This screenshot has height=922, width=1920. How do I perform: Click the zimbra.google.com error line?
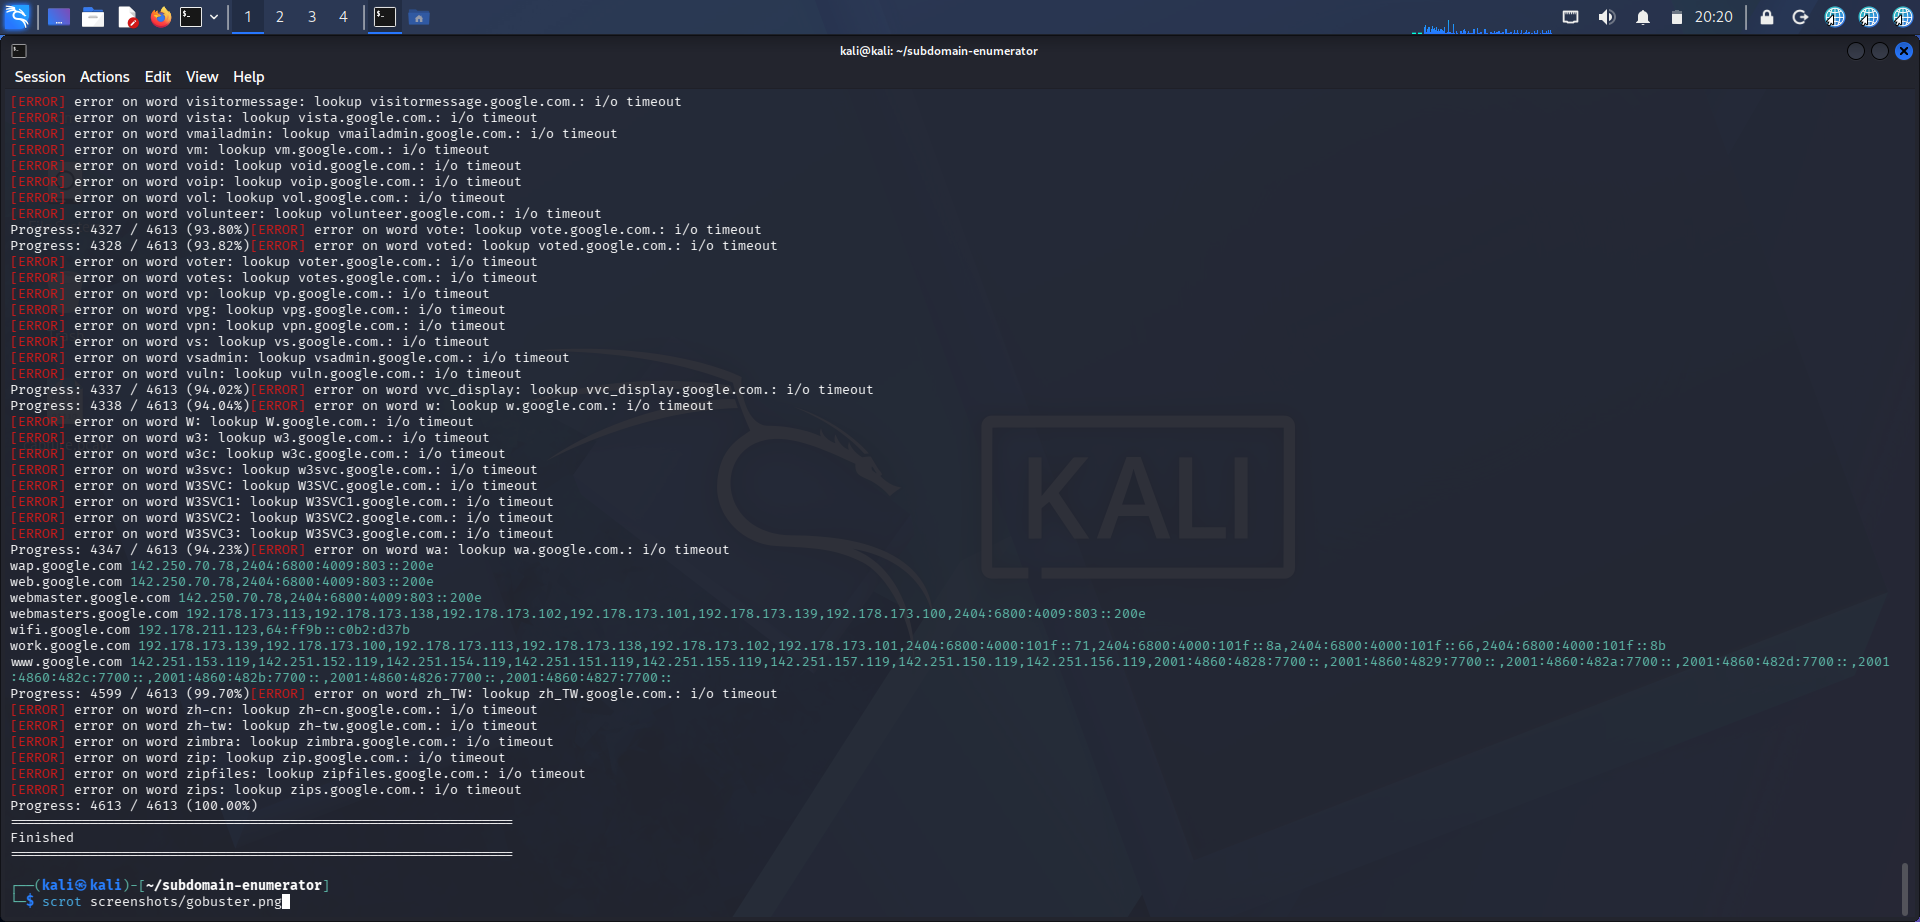[x=282, y=742]
